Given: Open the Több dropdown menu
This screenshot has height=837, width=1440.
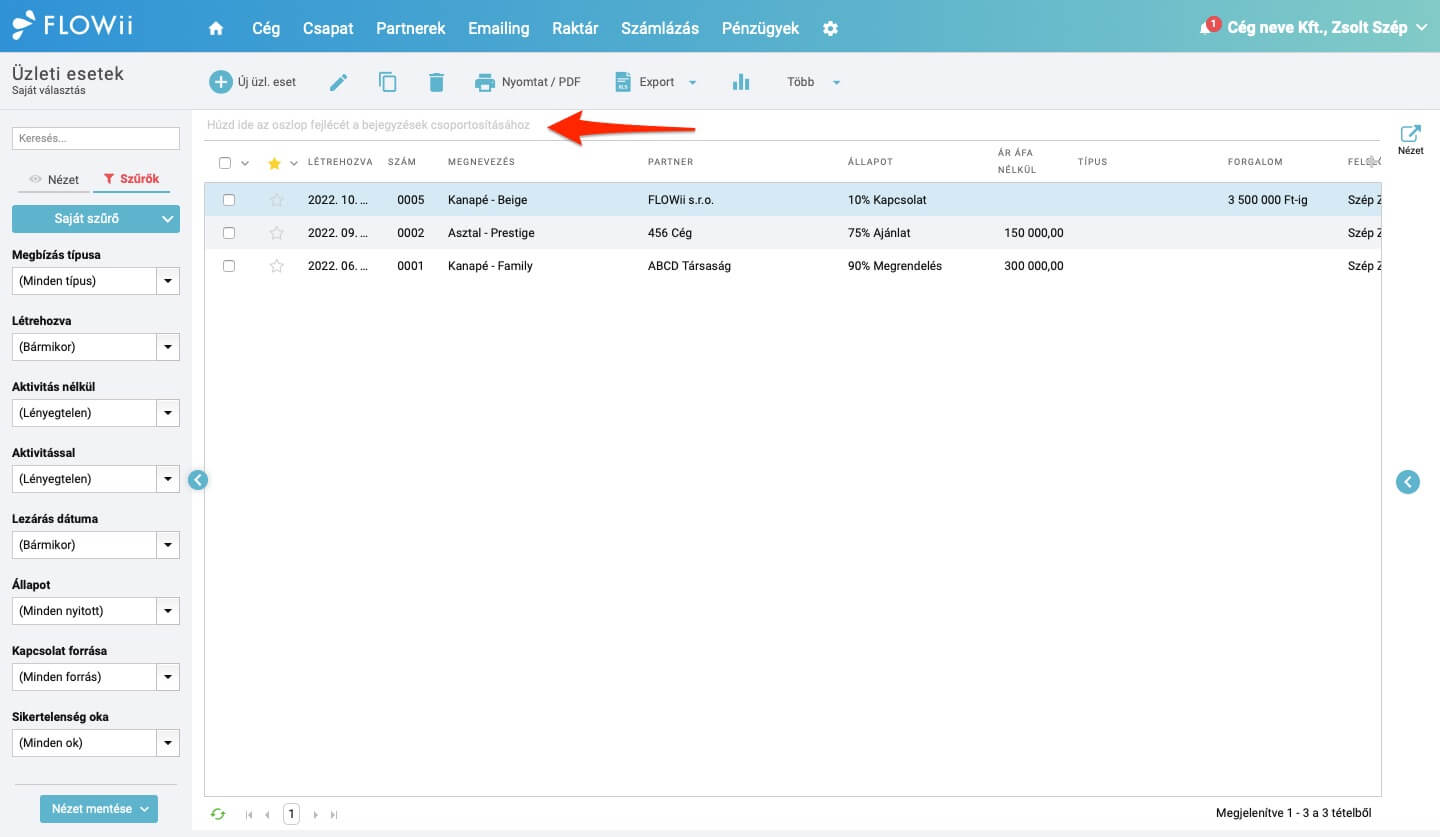Looking at the screenshot, I should 813,82.
